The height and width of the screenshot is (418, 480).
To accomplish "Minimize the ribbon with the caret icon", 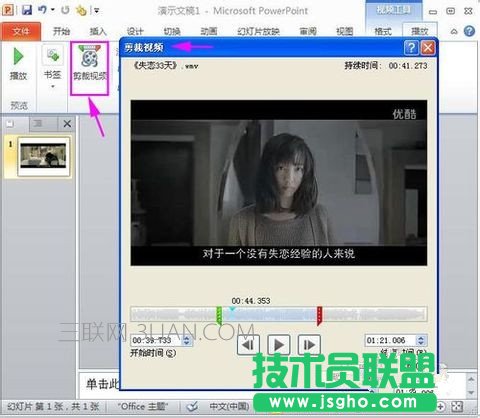I will (x=454, y=32).
